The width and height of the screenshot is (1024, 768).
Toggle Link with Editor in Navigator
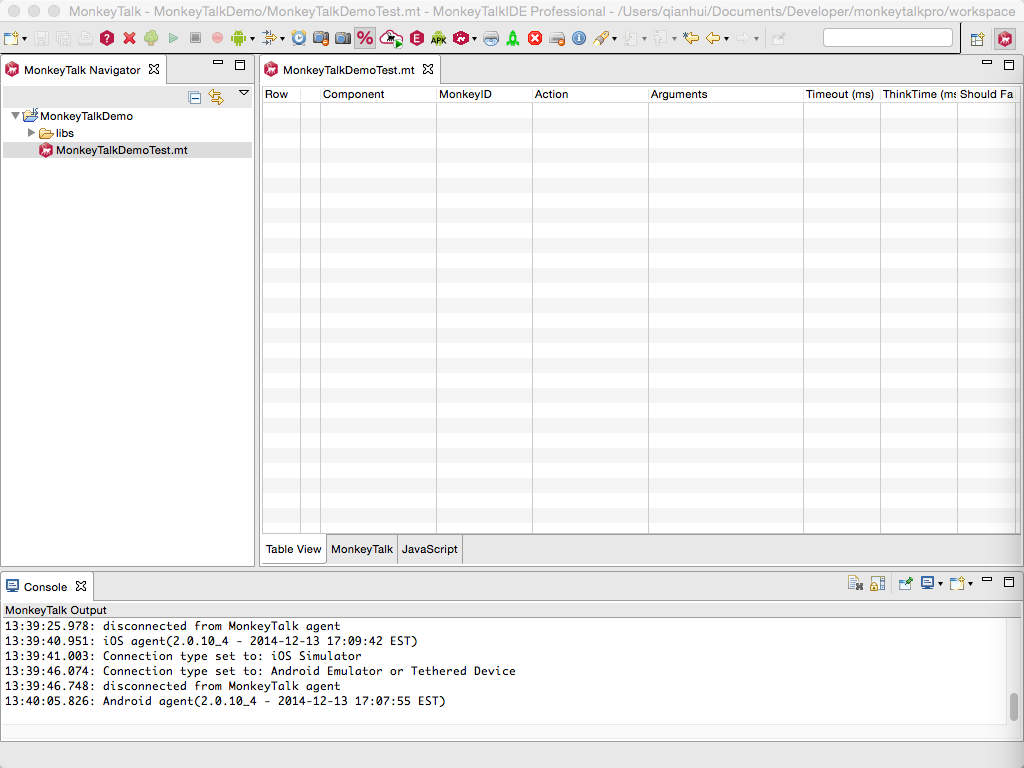(216, 97)
